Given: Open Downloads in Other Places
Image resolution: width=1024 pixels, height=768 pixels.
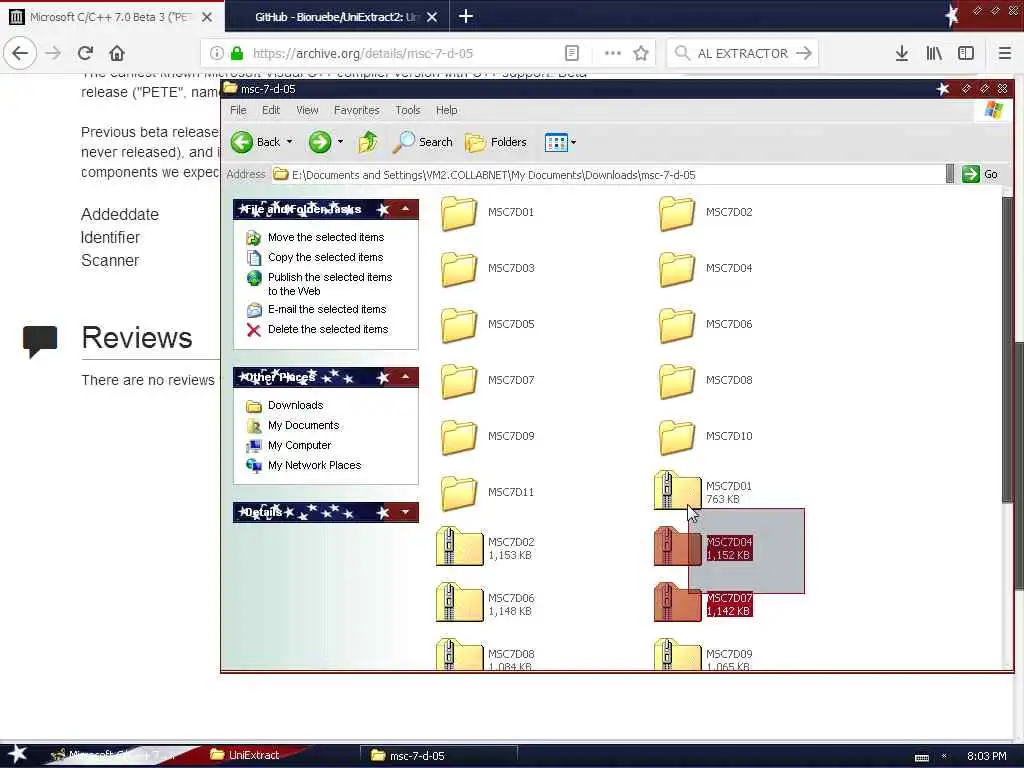Looking at the screenshot, I should tap(295, 405).
